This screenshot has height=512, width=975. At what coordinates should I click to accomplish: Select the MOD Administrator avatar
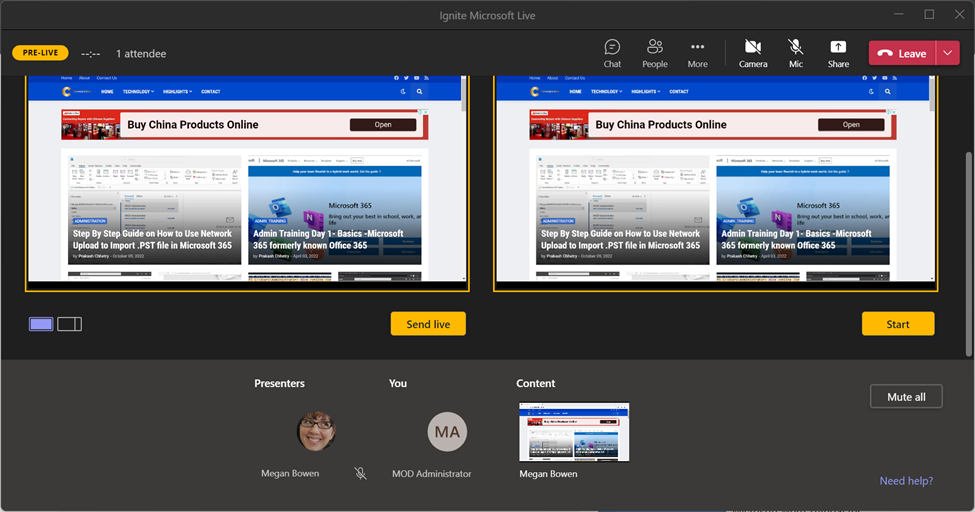tap(447, 432)
